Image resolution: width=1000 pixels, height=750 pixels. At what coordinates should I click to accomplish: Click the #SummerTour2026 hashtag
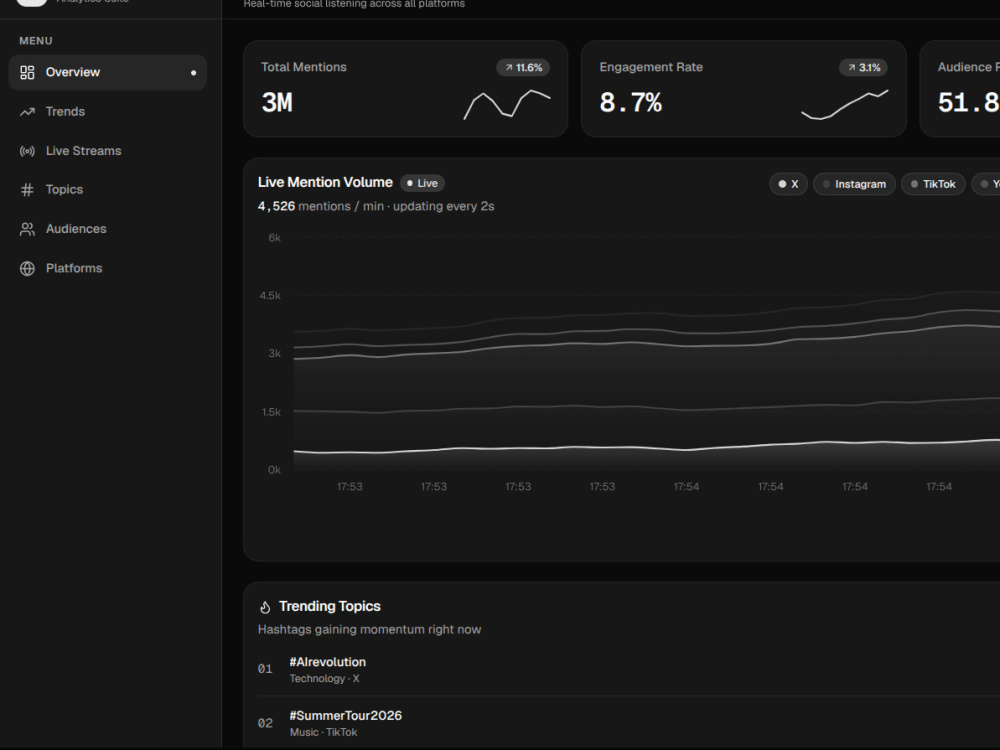pos(346,716)
